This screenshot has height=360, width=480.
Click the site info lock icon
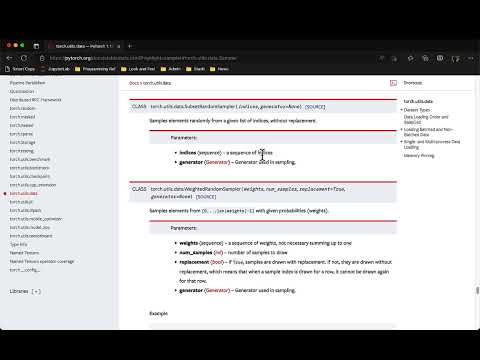click(42, 58)
